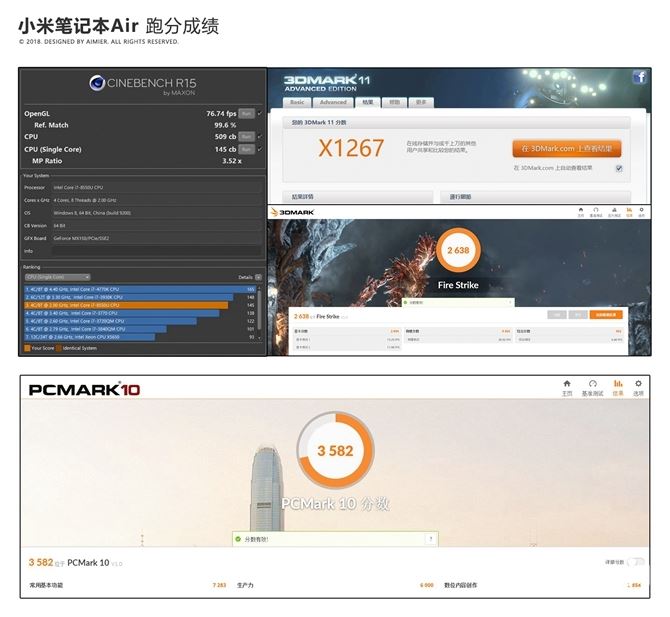Click the Digital Content Creation score in PCMark 10
Viewport: 670px width, 617px height.
coord(634,585)
